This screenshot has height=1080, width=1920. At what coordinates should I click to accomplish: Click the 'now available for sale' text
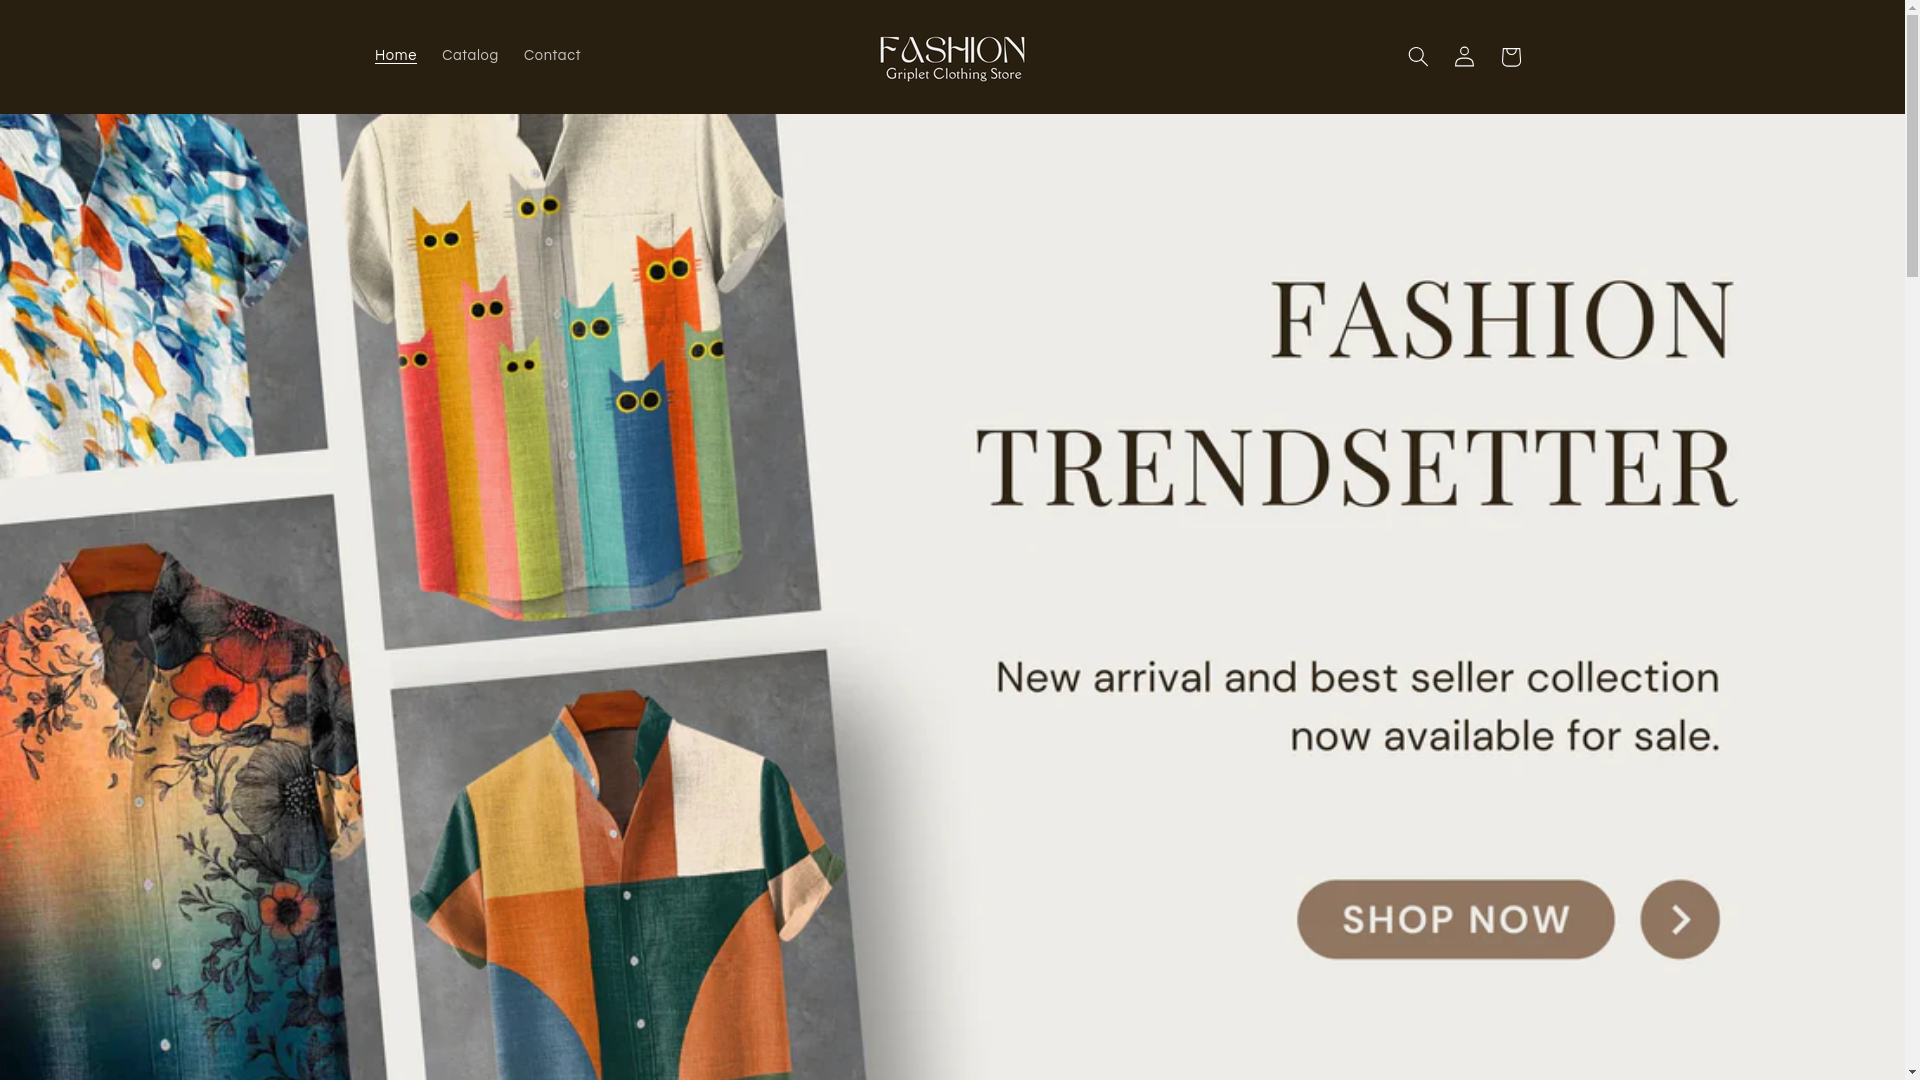tap(1505, 737)
